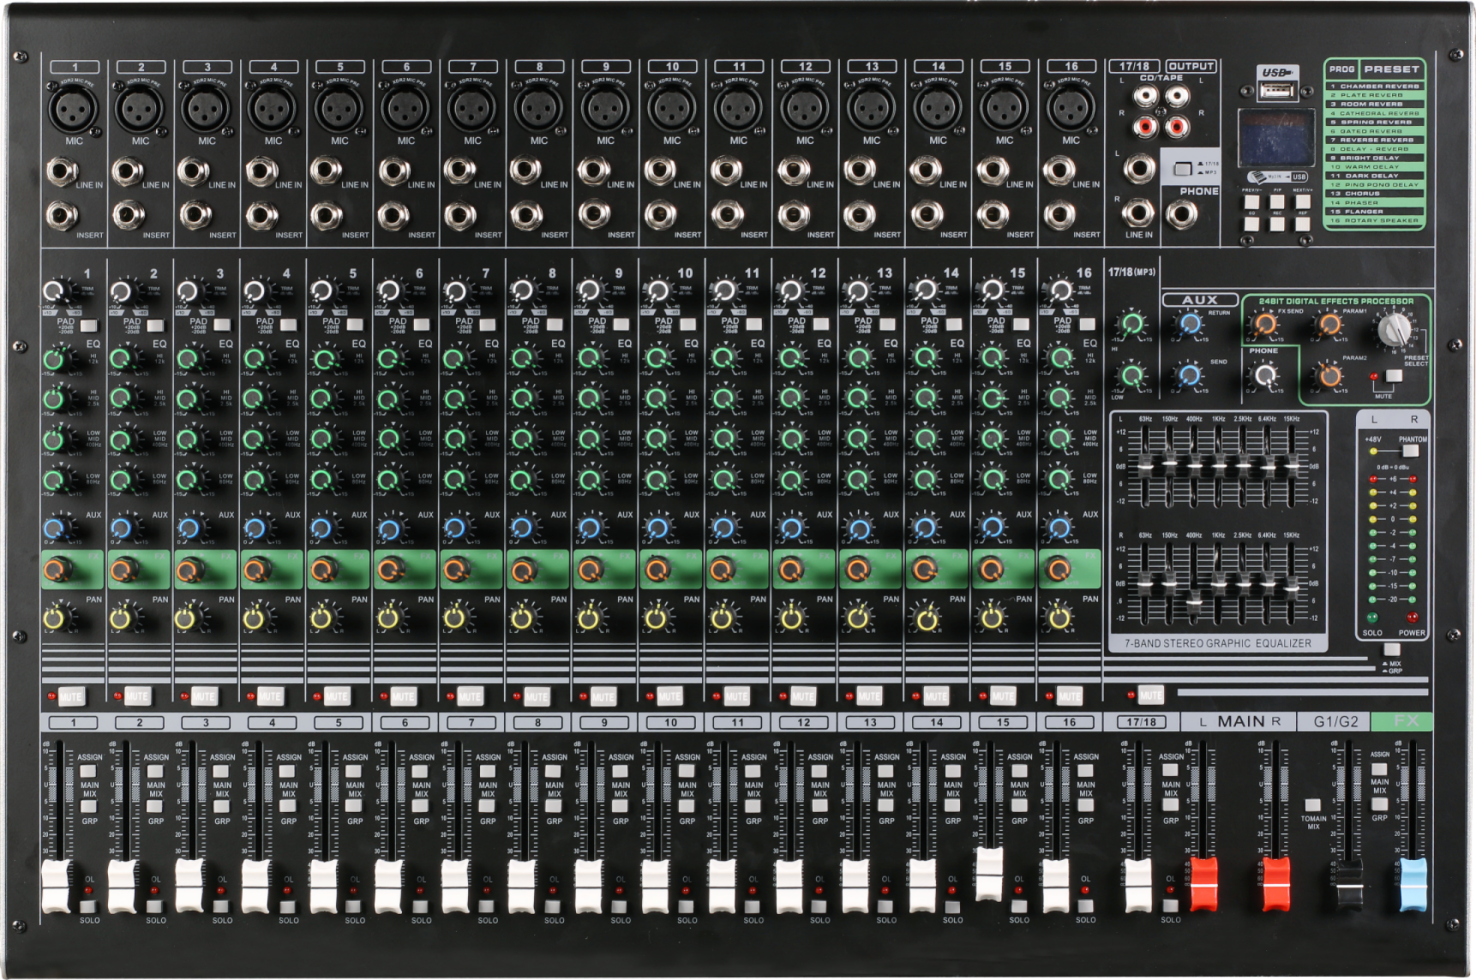The height and width of the screenshot is (980, 1476).
Task: Click channel 3 yellow PAN knob
Action: pyautogui.click(x=188, y=619)
